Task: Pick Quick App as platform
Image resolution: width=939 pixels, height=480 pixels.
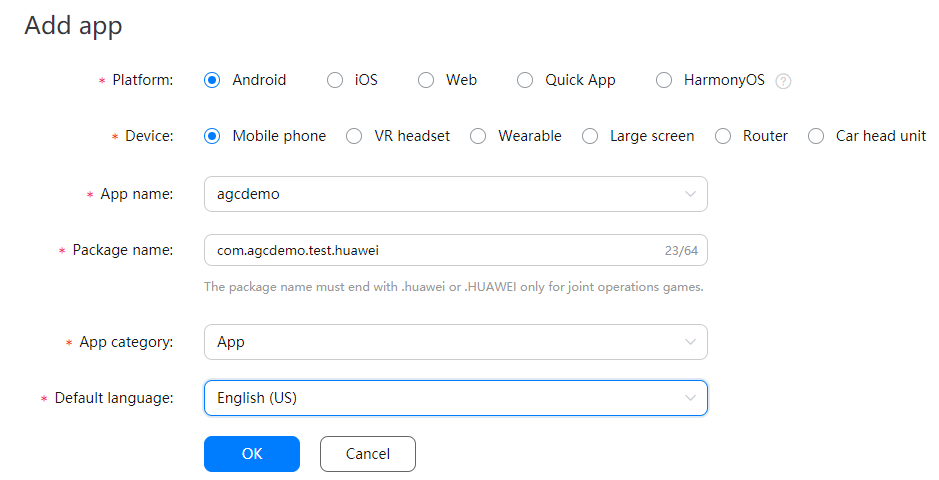Action: (525, 80)
